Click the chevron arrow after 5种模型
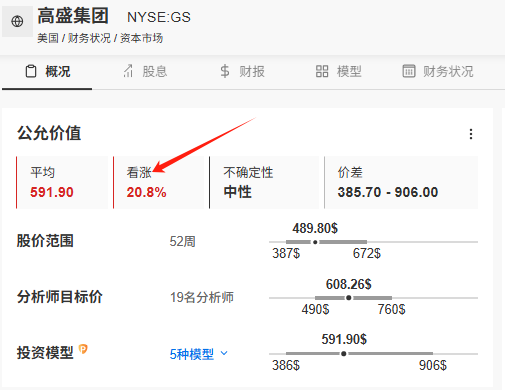The width and height of the screenshot is (505, 390). coord(224,353)
